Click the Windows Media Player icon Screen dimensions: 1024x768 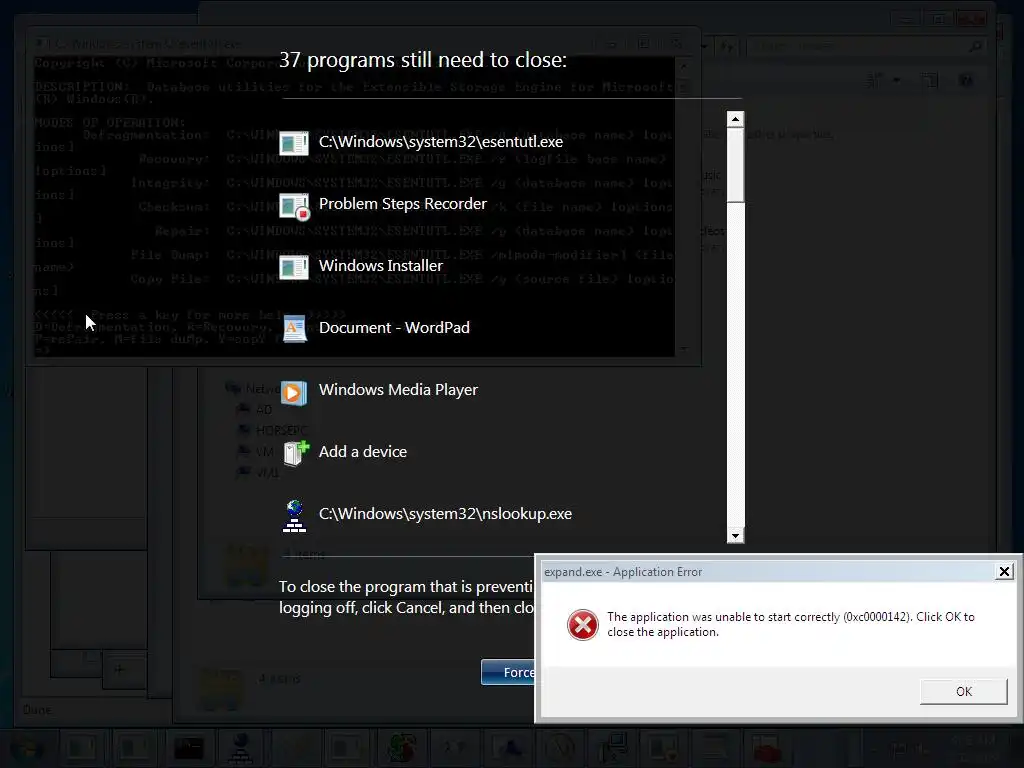pyautogui.click(x=294, y=392)
